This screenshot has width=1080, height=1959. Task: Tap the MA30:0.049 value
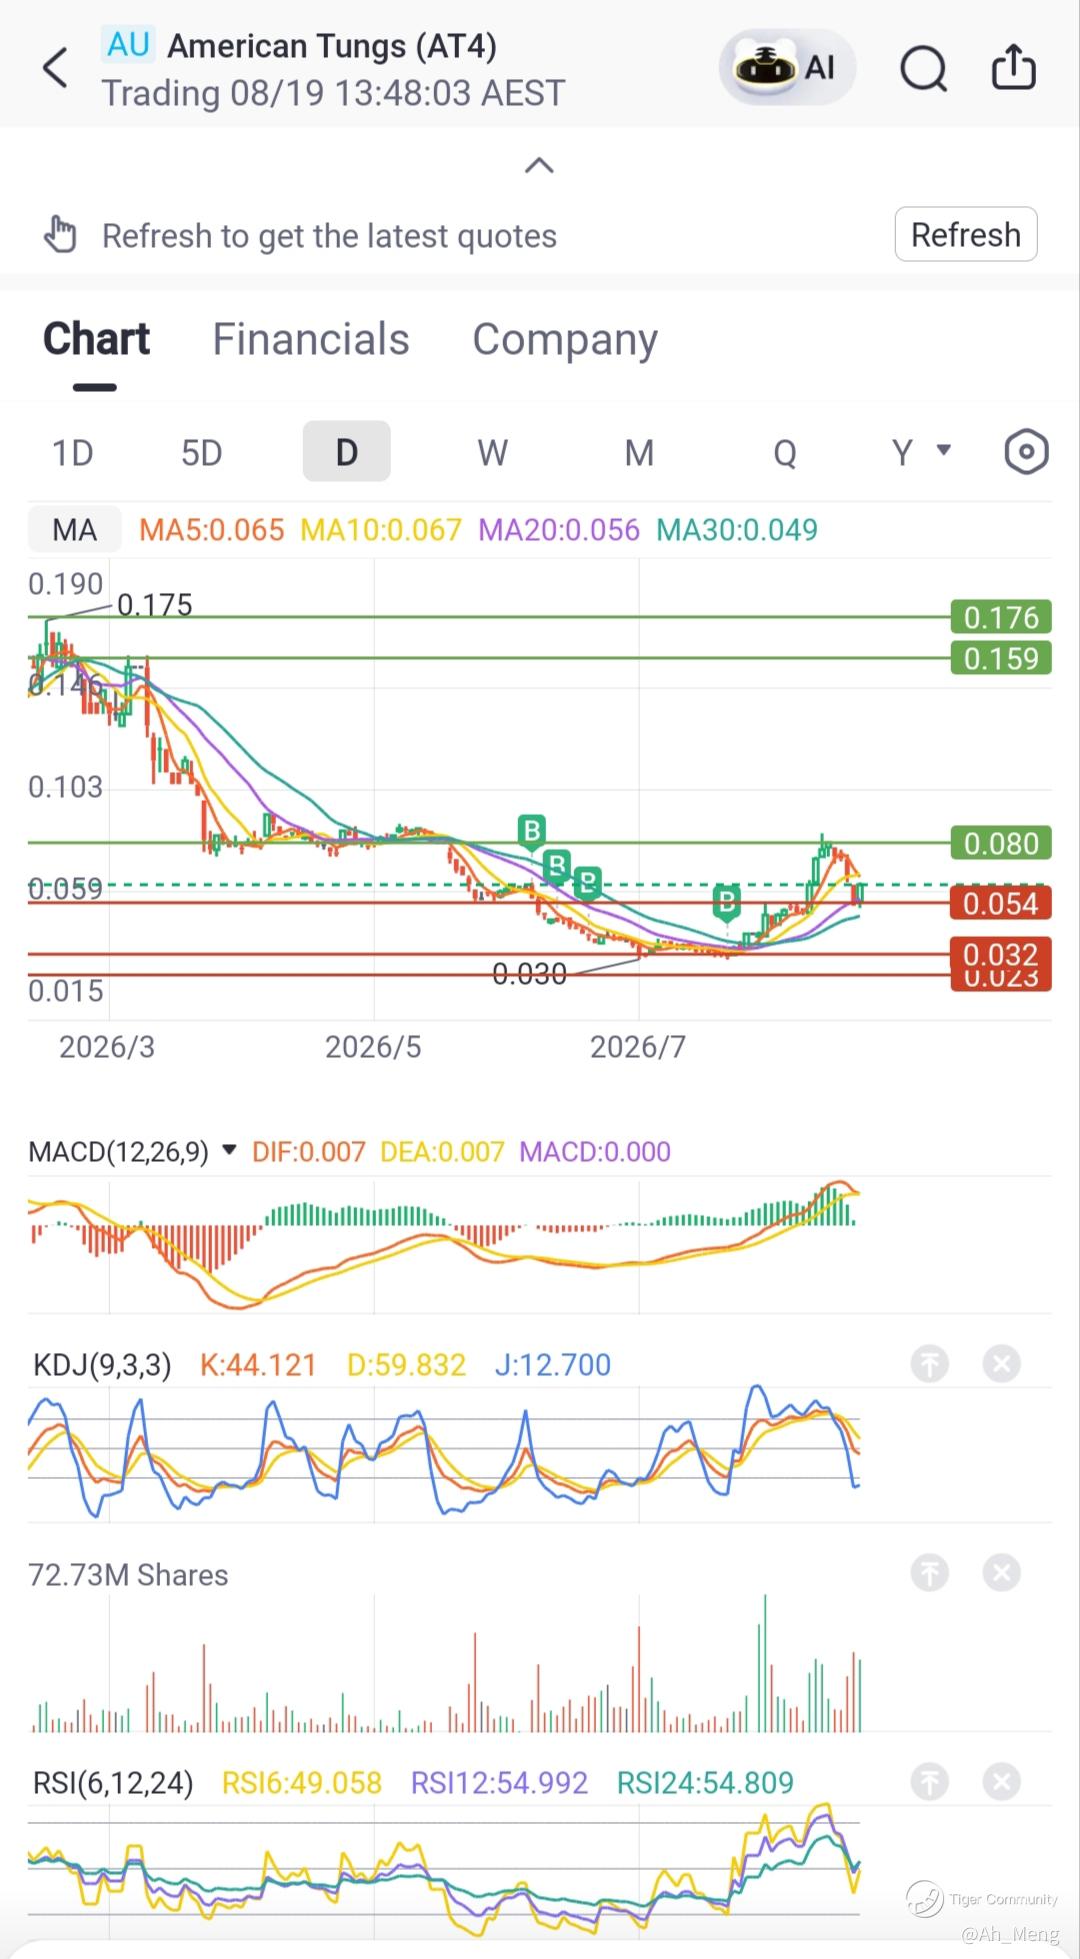(736, 529)
